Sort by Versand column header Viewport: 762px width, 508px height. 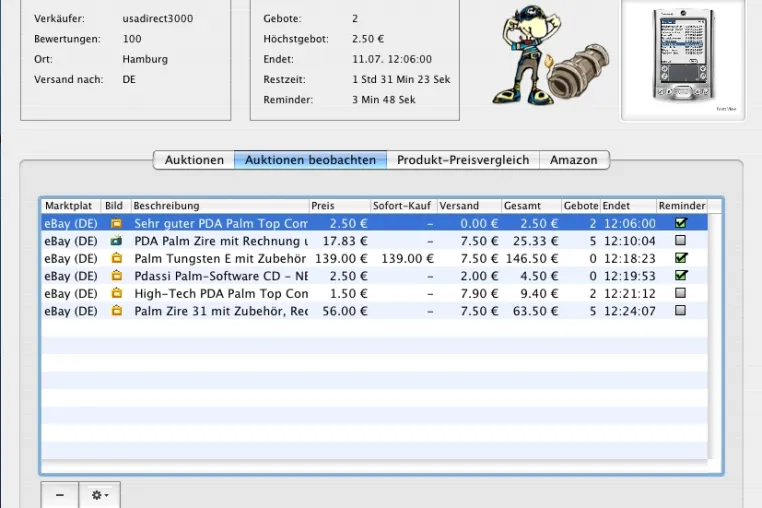point(469,206)
